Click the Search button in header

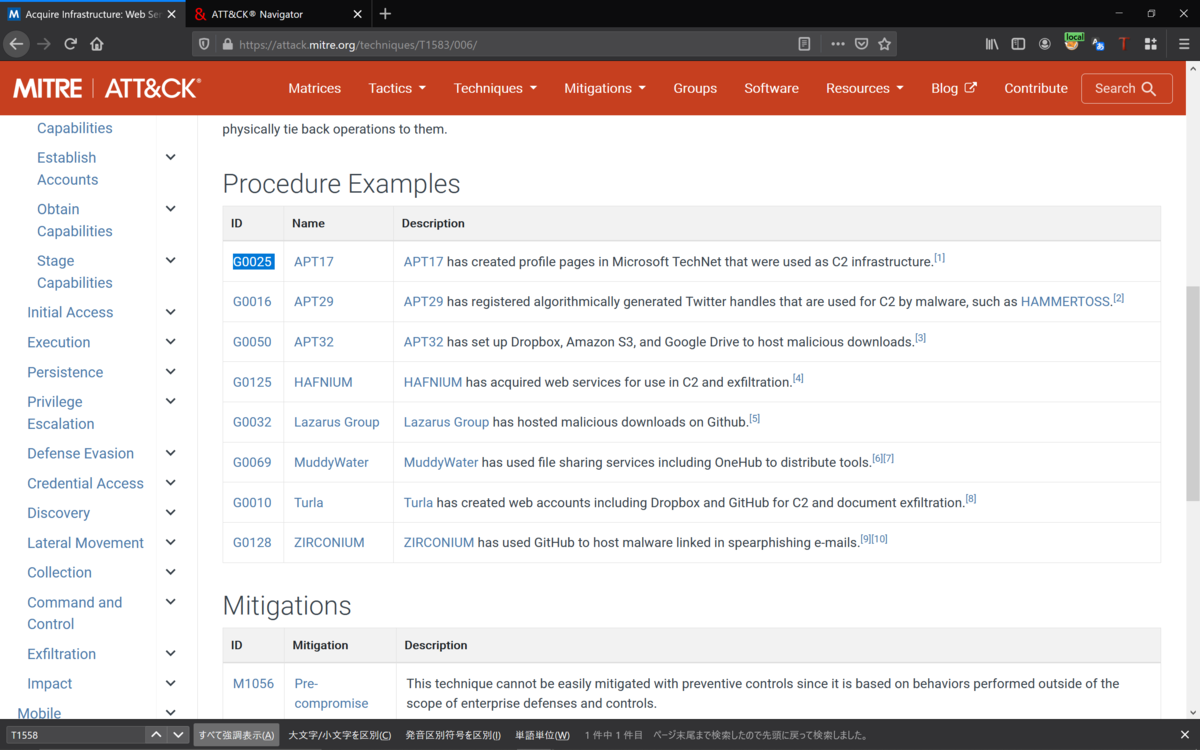click(1126, 88)
